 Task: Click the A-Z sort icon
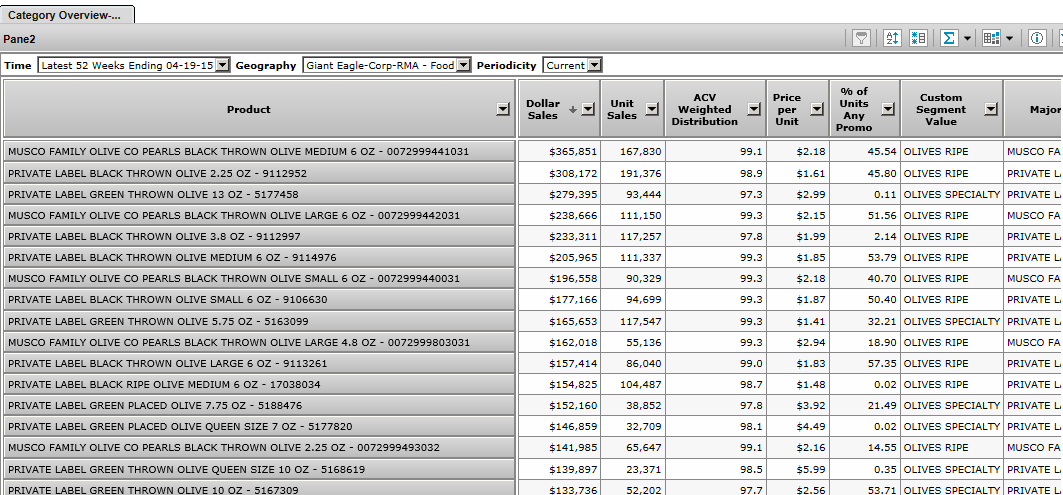pyautogui.click(x=893, y=38)
